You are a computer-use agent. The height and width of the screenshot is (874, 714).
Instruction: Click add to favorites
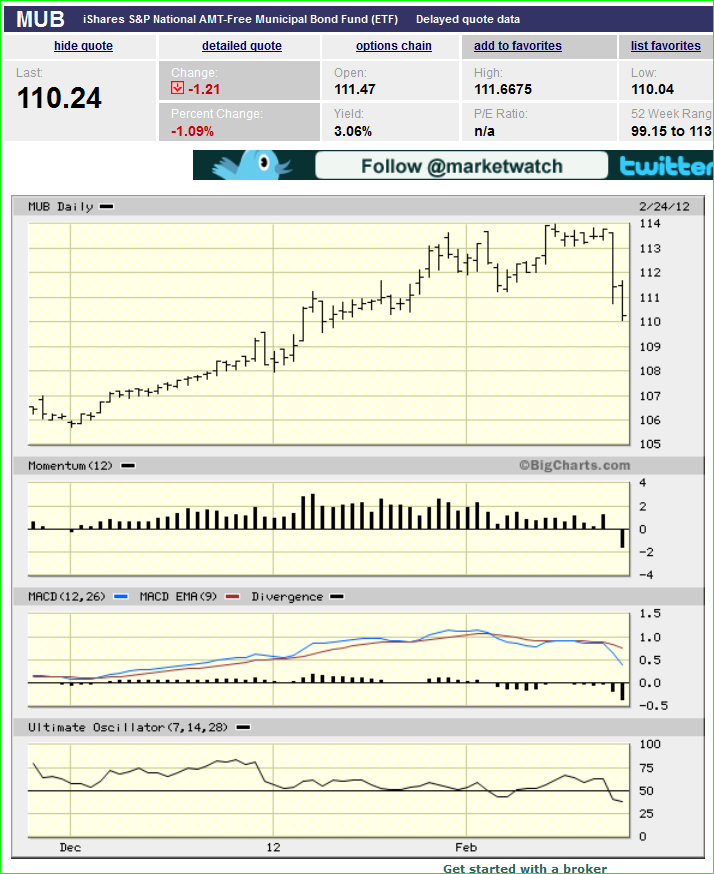pyautogui.click(x=517, y=46)
